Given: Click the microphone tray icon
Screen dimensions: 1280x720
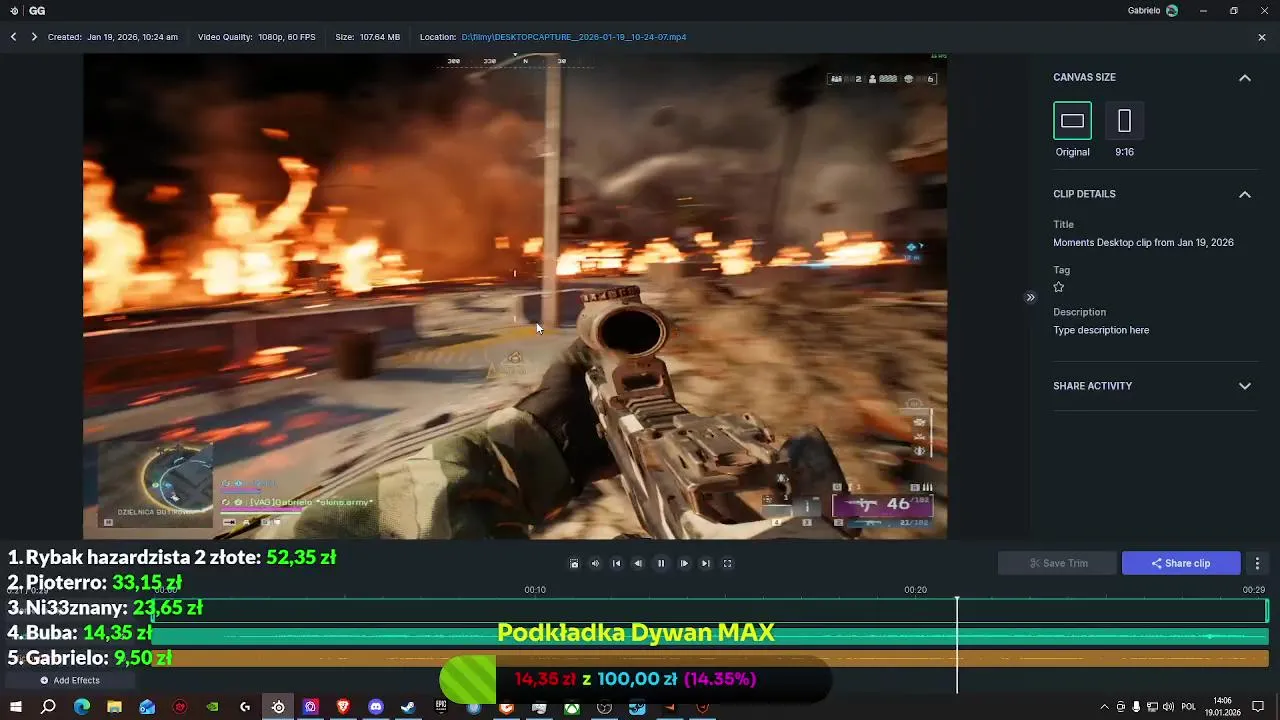Looking at the screenshot, I should click(1136, 707).
